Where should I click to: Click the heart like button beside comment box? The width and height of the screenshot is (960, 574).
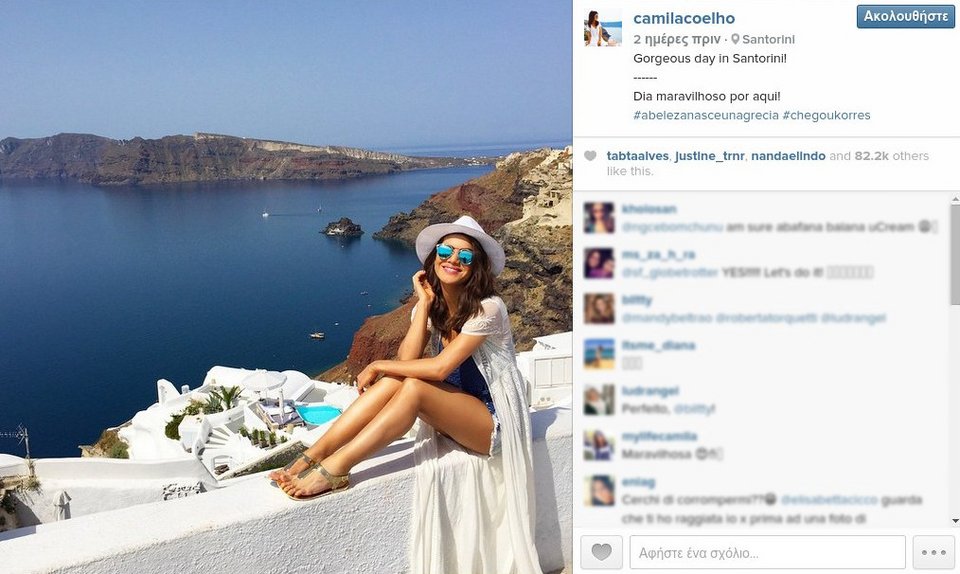[x=601, y=552]
